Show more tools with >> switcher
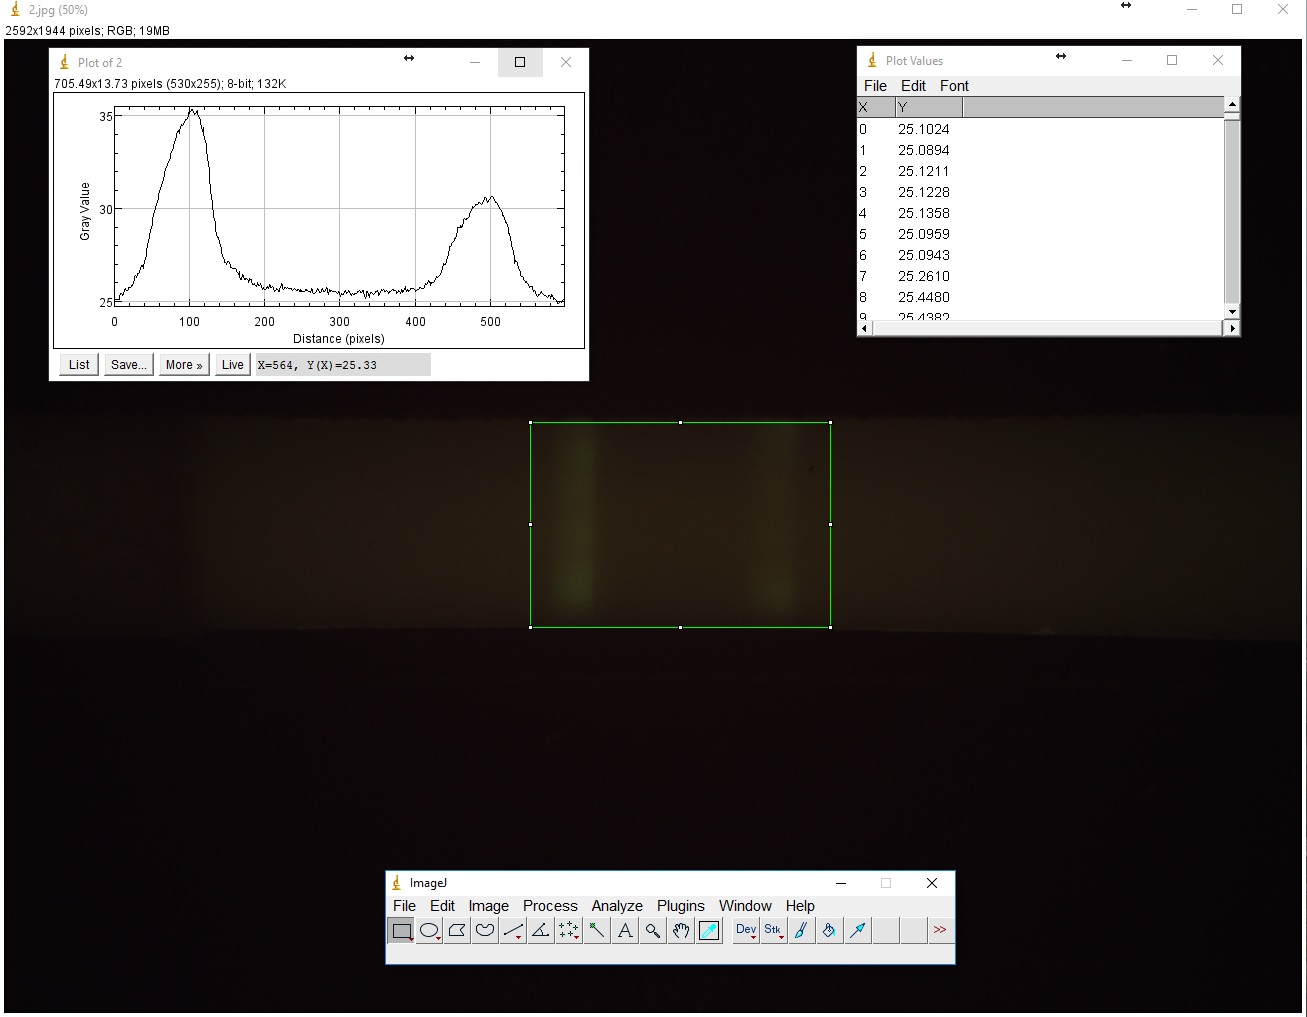 pyautogui.click(x=940, y=931)
